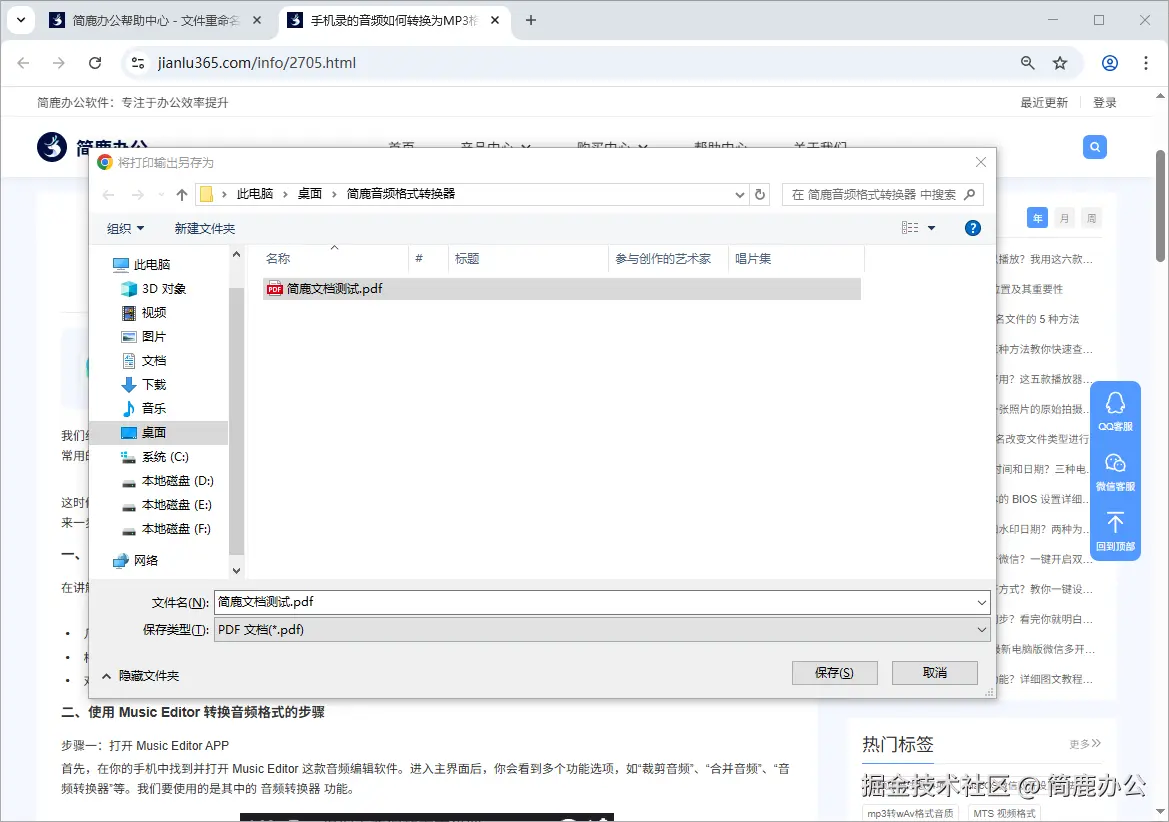Click the 文件名 input field

(x=602, y=602)
